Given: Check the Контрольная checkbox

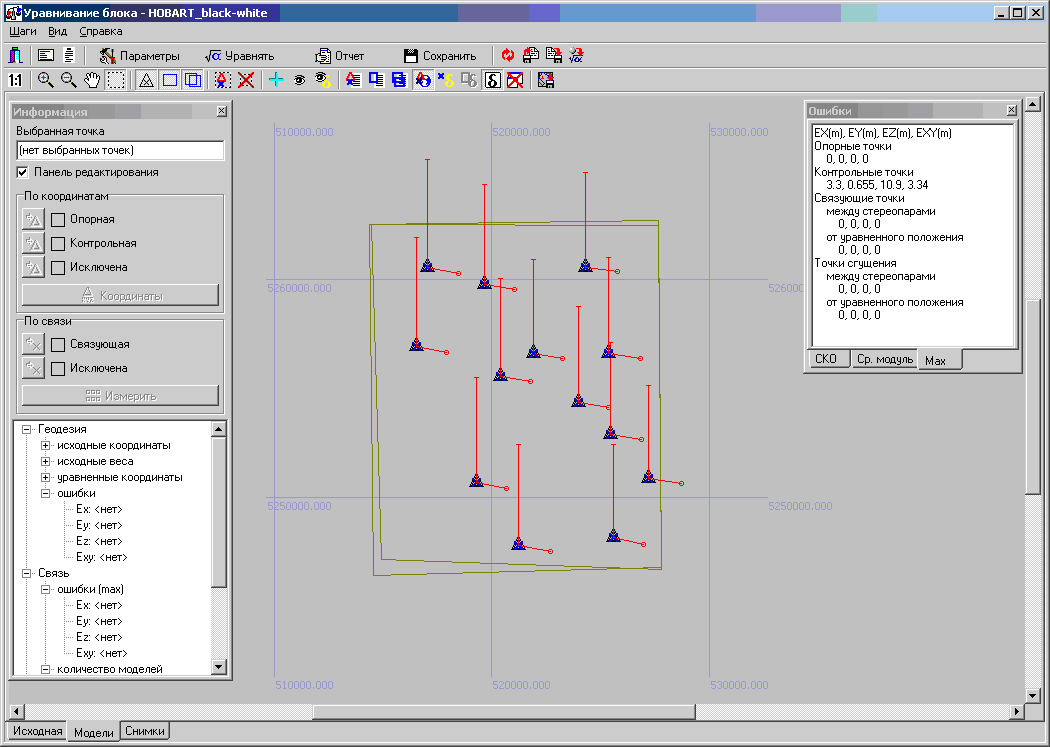Looking at the screenshot, I should (x=58, y=243).
